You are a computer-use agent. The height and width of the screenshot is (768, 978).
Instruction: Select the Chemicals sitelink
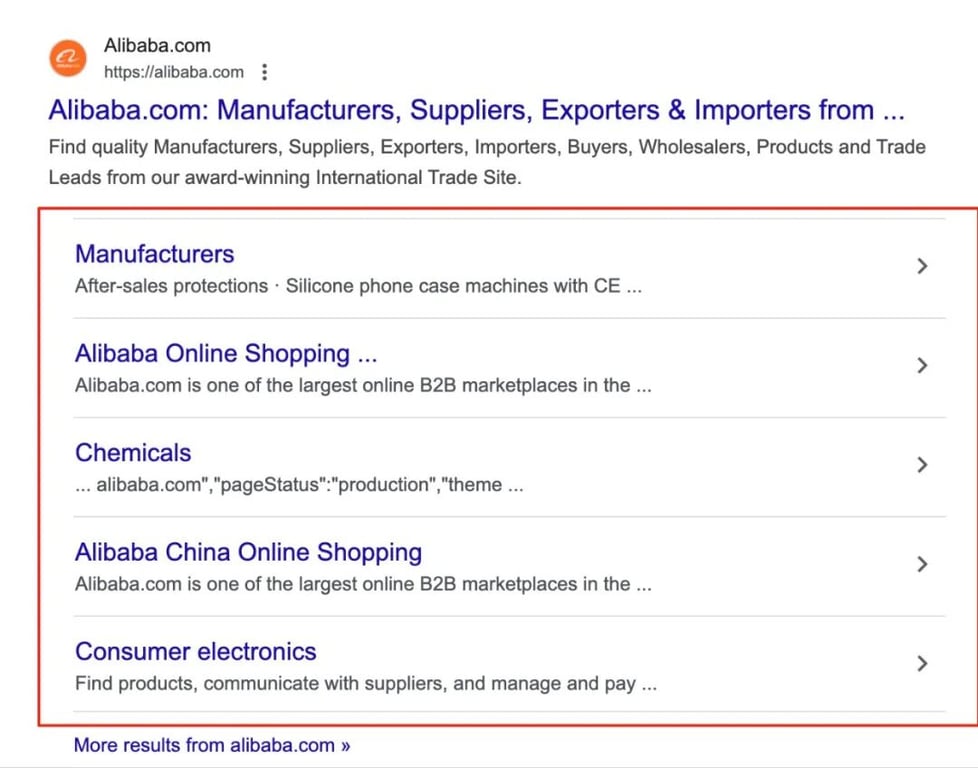pyautogui.click(x=133, y=453)
